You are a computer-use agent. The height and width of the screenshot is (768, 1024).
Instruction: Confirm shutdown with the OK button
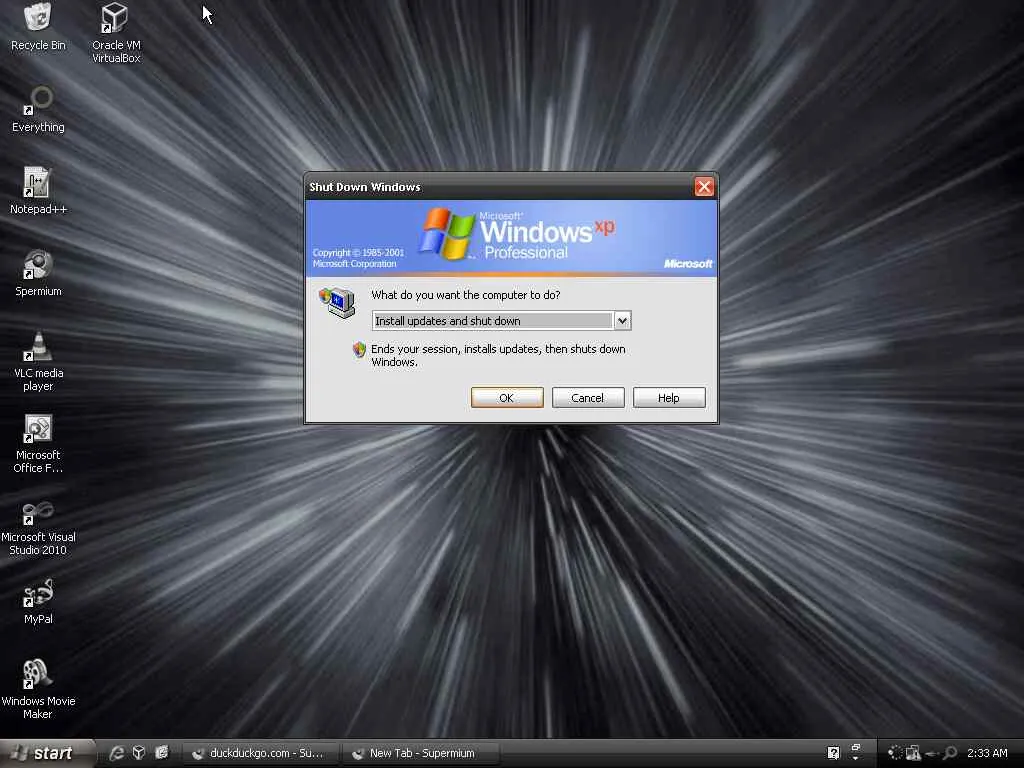click(x=507, y=398)
